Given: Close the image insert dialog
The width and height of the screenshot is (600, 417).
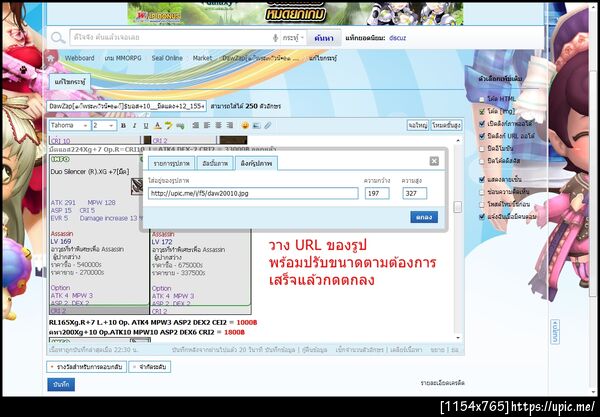Looking at the screenshot, I should pos(434,161).
